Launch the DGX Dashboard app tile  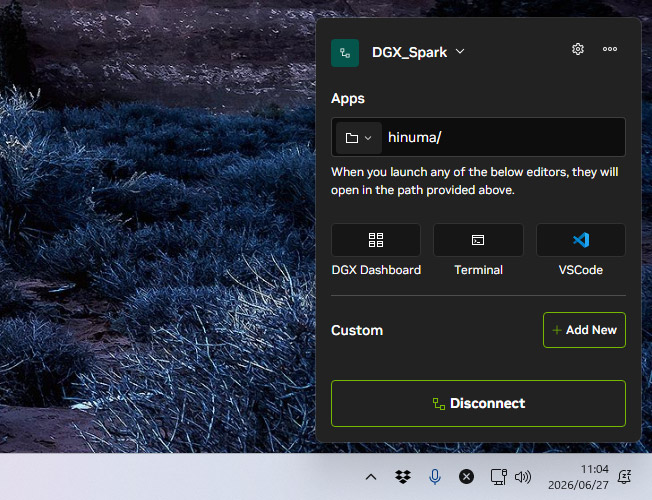pyautogui.click(x=376, y=240)
